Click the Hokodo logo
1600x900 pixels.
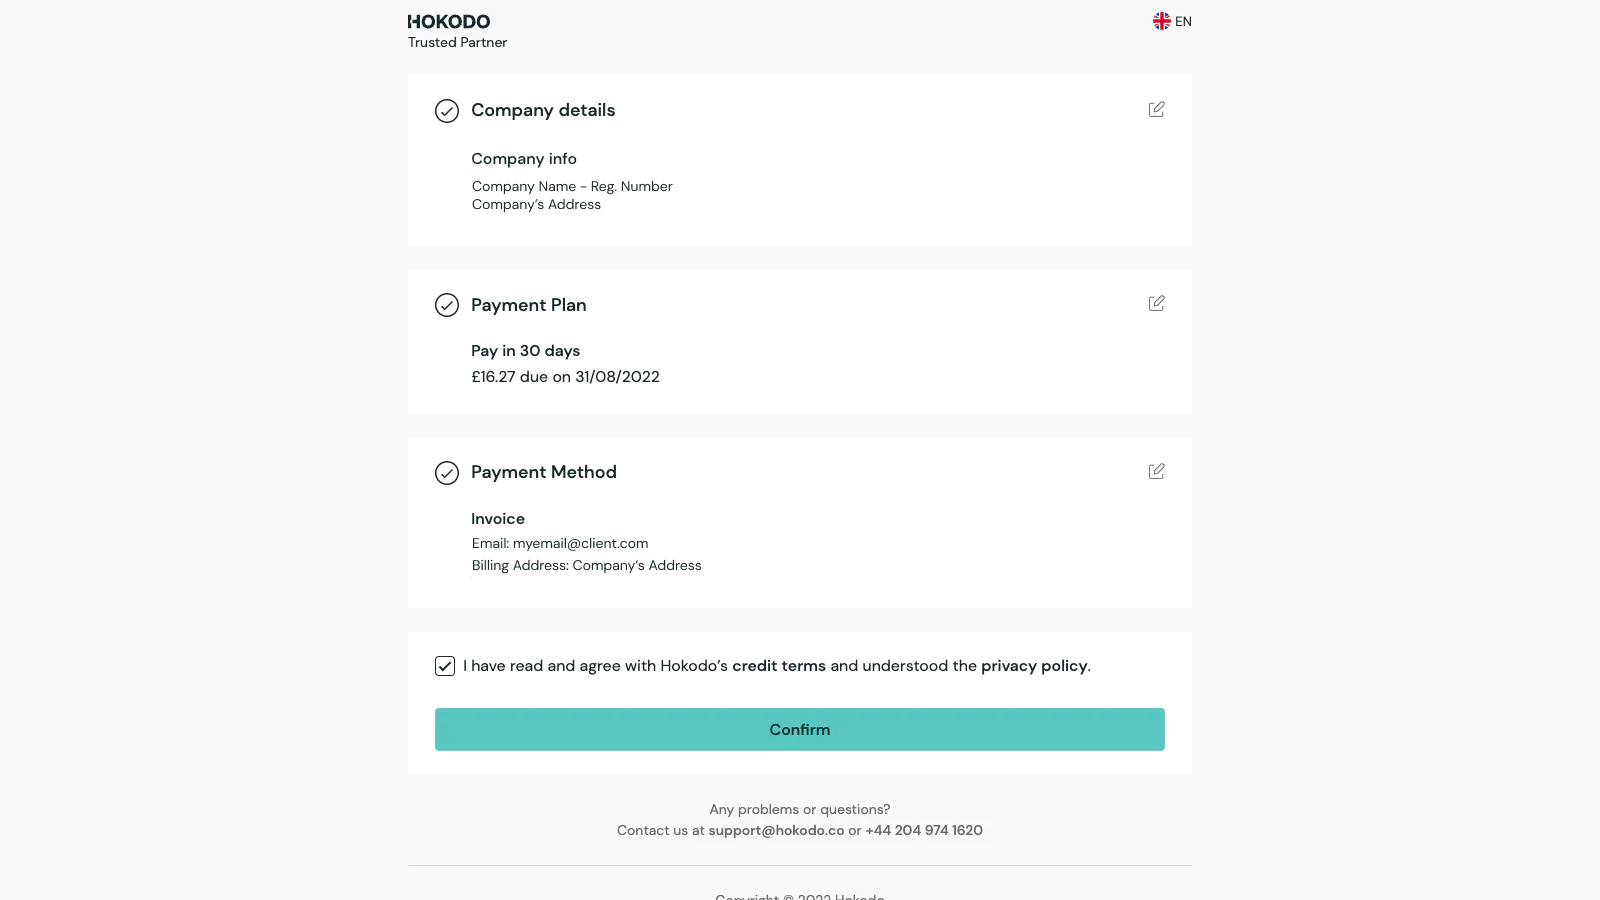(x=449, y=22)
